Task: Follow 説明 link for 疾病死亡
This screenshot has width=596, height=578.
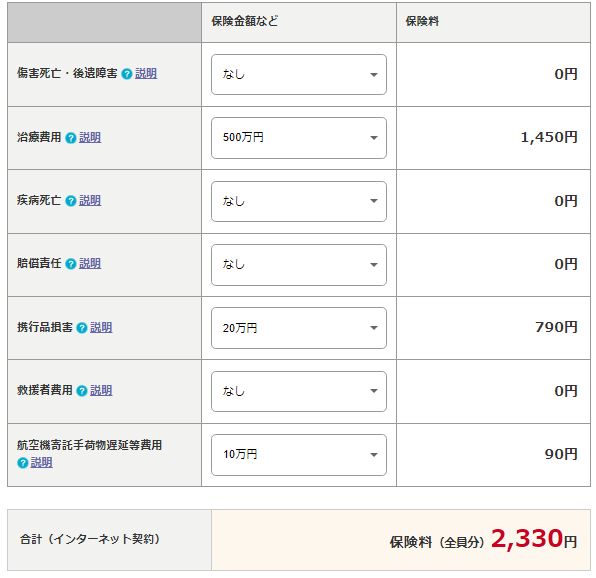Action: [90, 200]
